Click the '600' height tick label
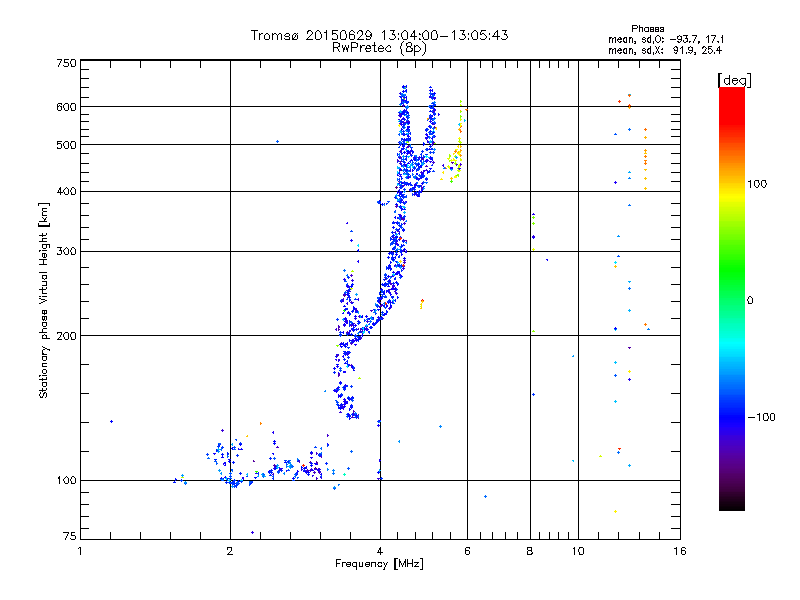 click(66, 107)
